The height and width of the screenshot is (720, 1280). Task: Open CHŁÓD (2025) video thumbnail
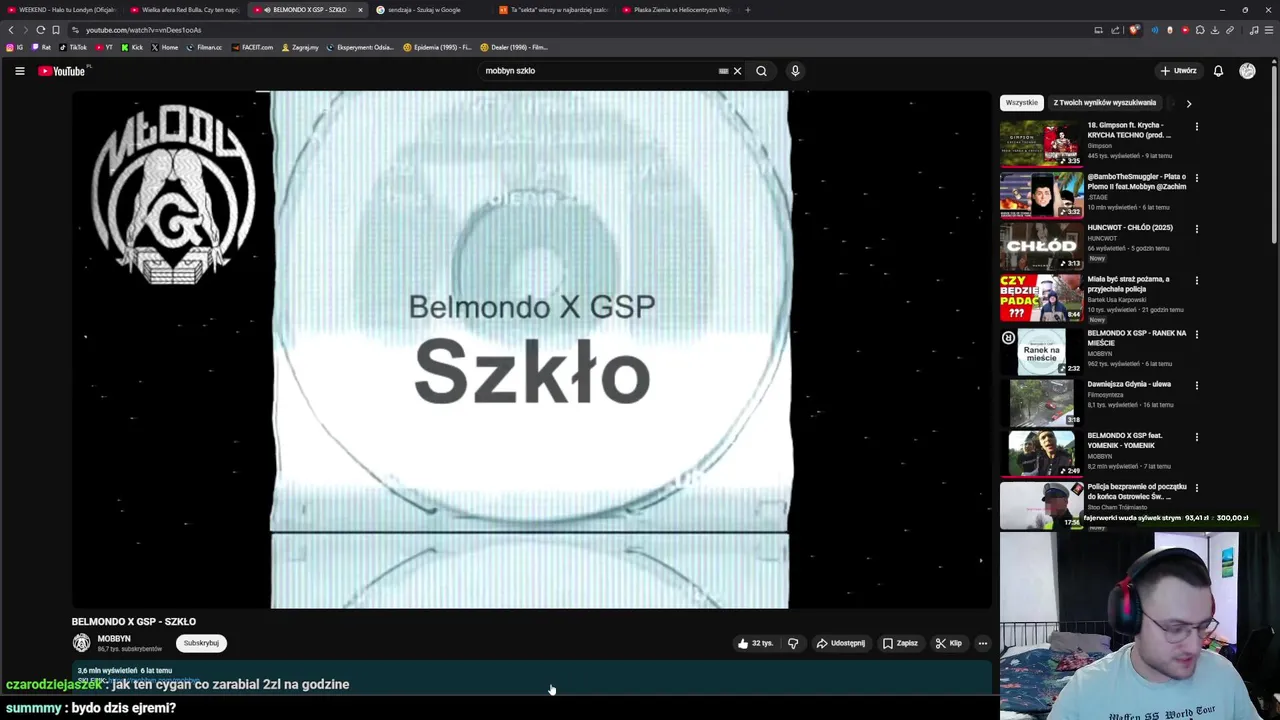(1041, 246)
